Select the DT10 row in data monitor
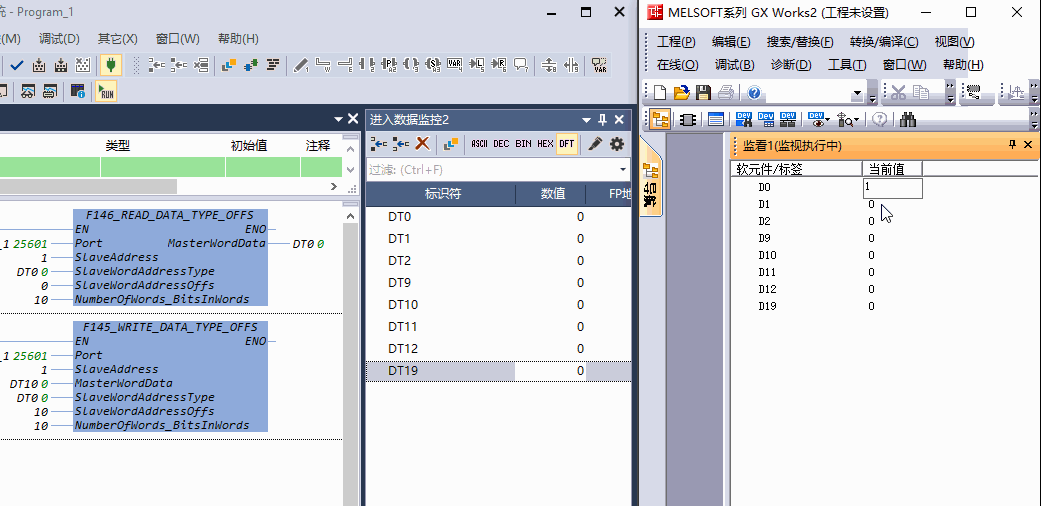Viewport: 1041px width, 506px height. point(403,305)
